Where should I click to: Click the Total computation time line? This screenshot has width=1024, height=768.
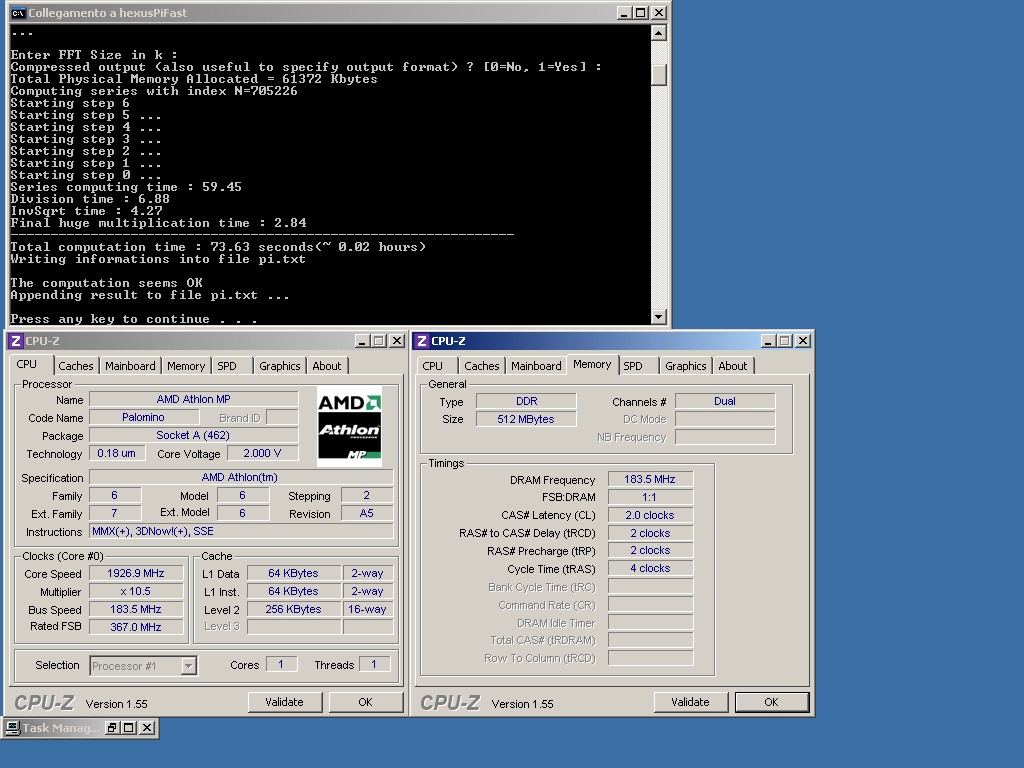coord(218,247)
